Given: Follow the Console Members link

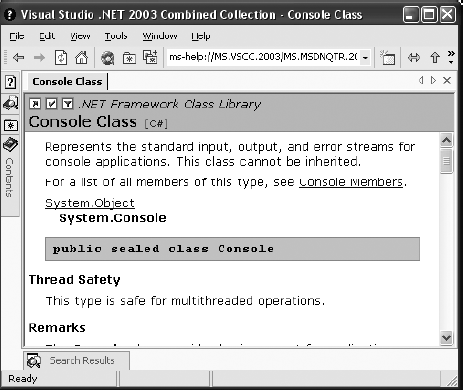Looking at the screenshot, I should tap(351, 182).
